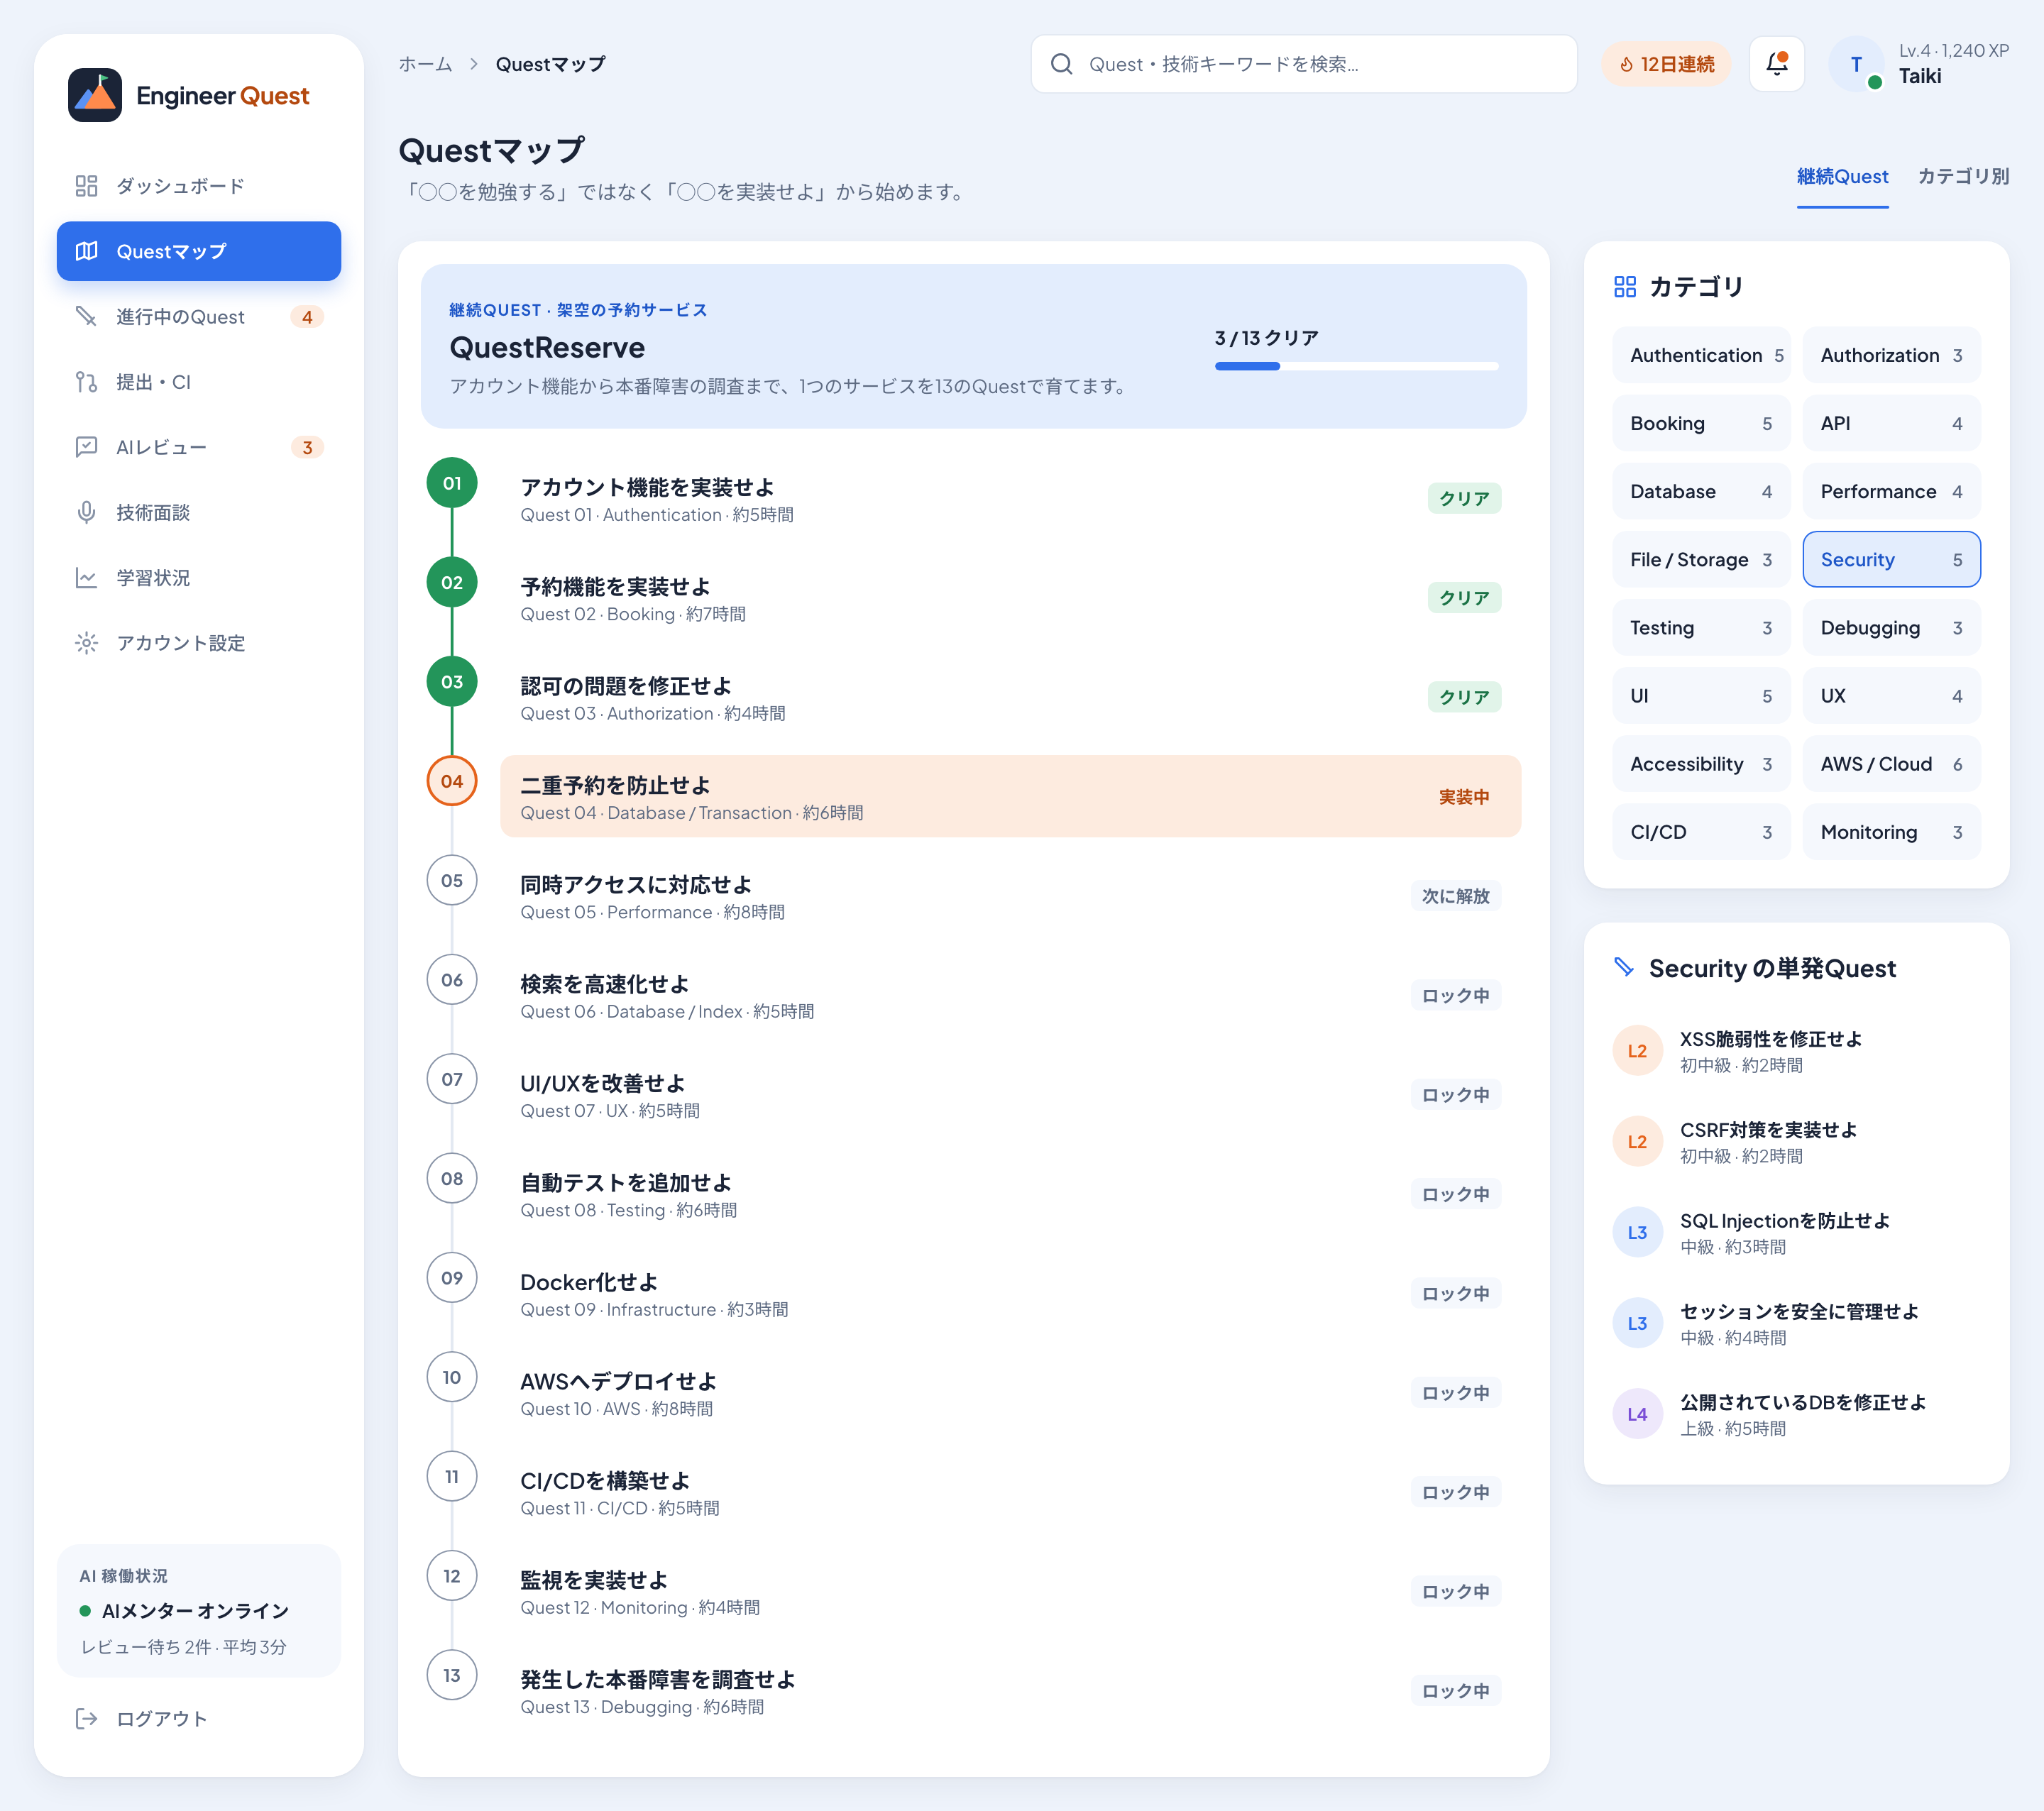Open the SQL Injectionを防止せよ quest
Viewport: 2044px width, 1811px height.
[x=1796, y=1232]
